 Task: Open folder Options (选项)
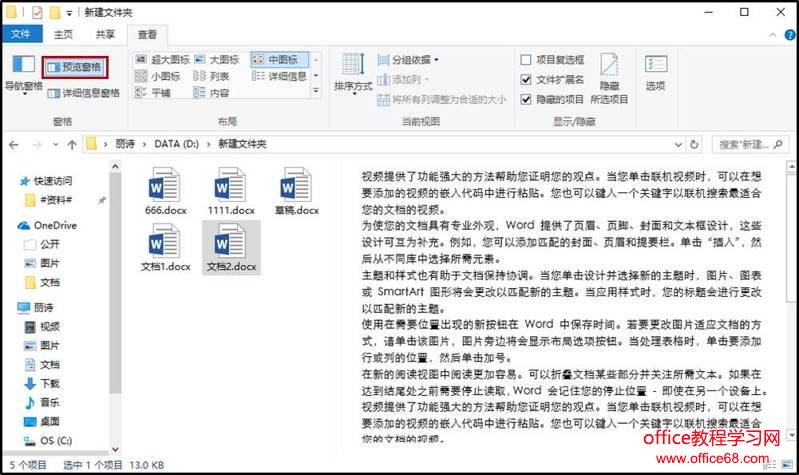pyautogui.click(x=655, y=73)
